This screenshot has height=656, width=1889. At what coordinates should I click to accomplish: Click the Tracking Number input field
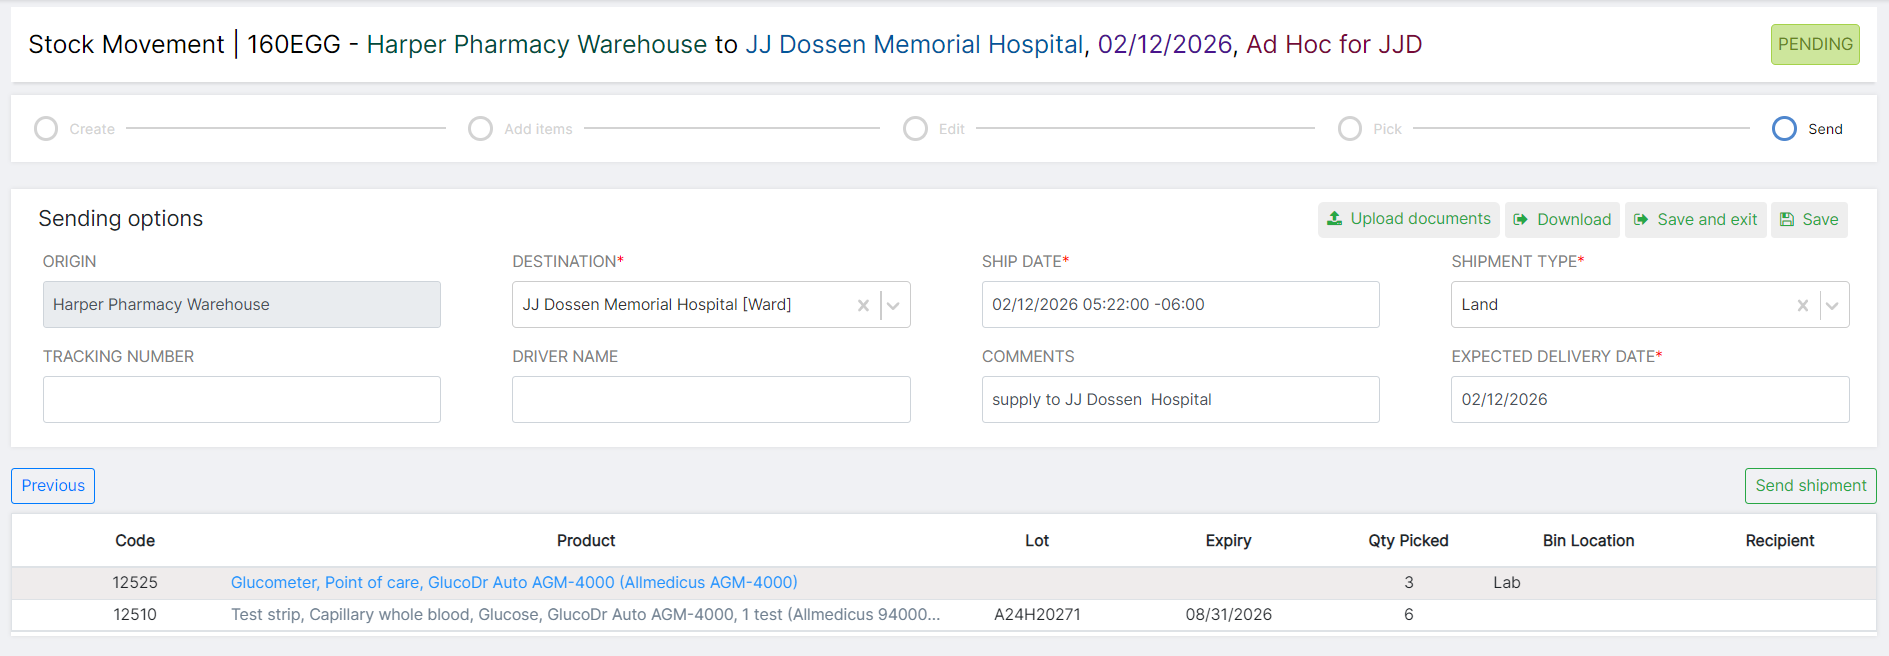coord(242,399)
